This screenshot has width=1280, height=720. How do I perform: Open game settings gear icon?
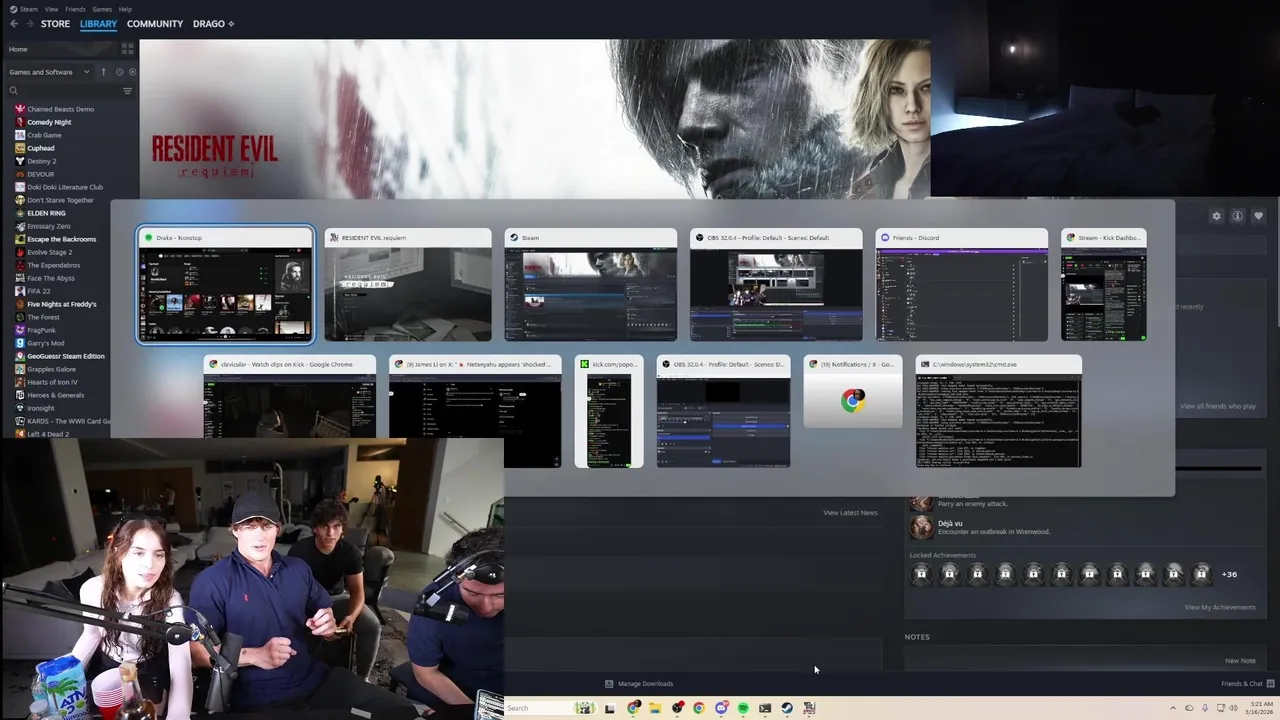[1216, 216]
